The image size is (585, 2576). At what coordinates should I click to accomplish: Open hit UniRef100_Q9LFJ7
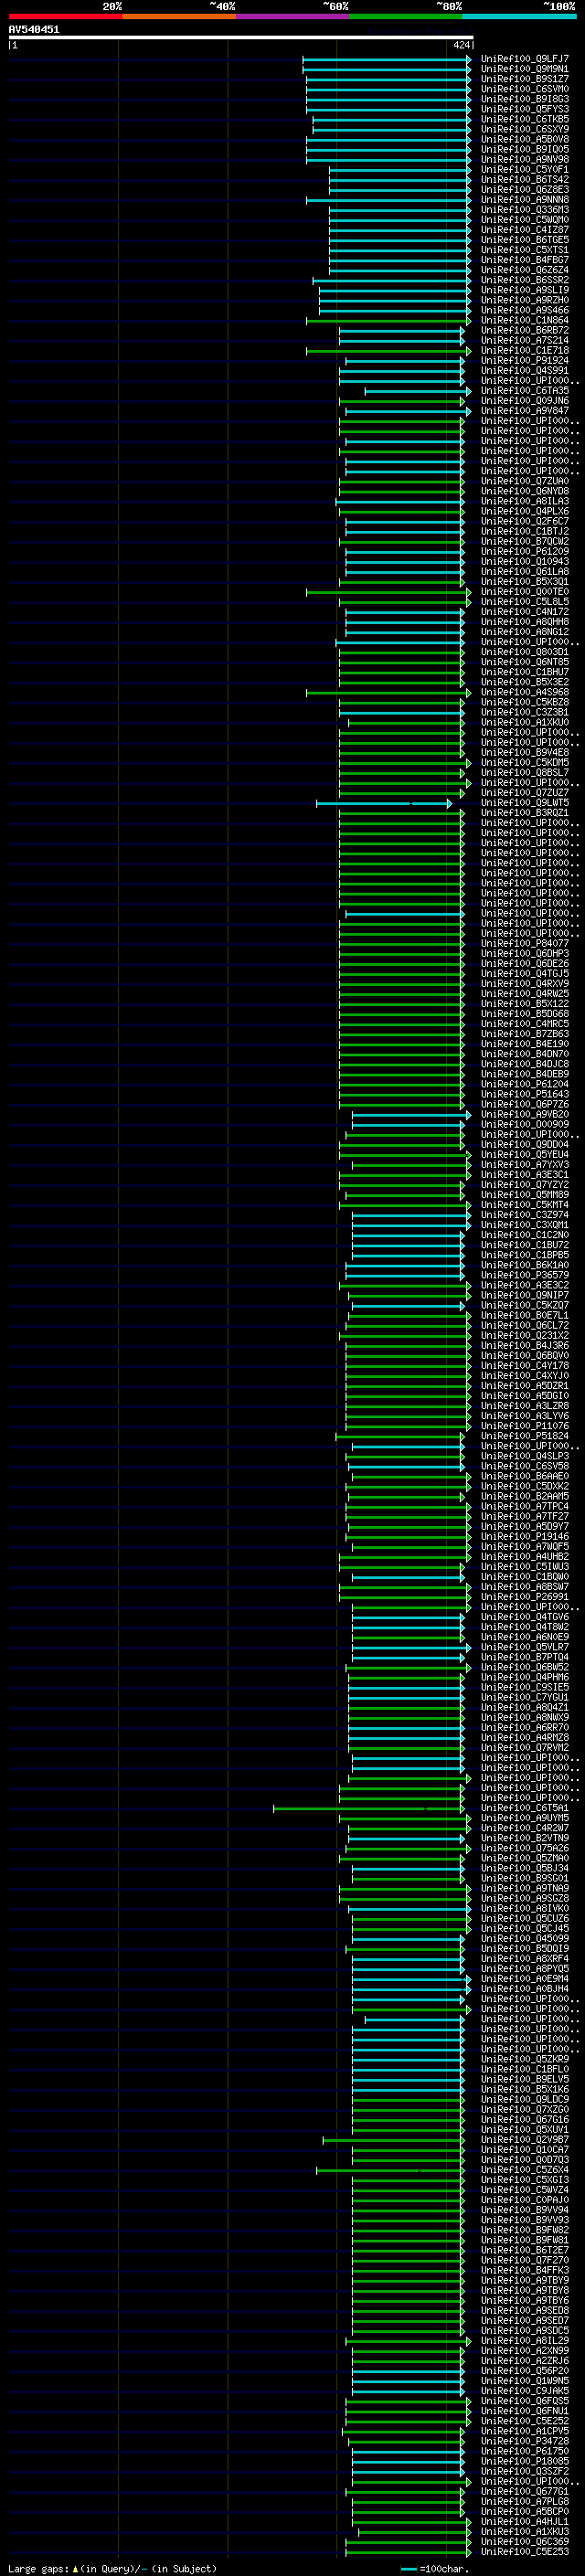(524, 59)
